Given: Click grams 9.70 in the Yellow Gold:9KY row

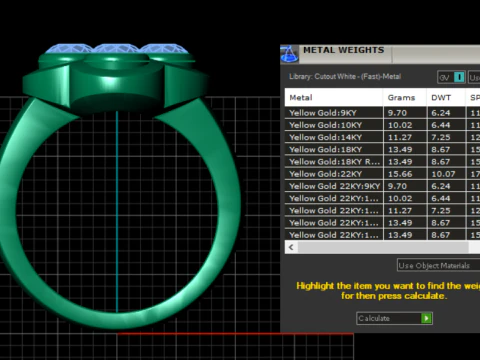Looking at the screenshot, I should [x=397, y=113].
